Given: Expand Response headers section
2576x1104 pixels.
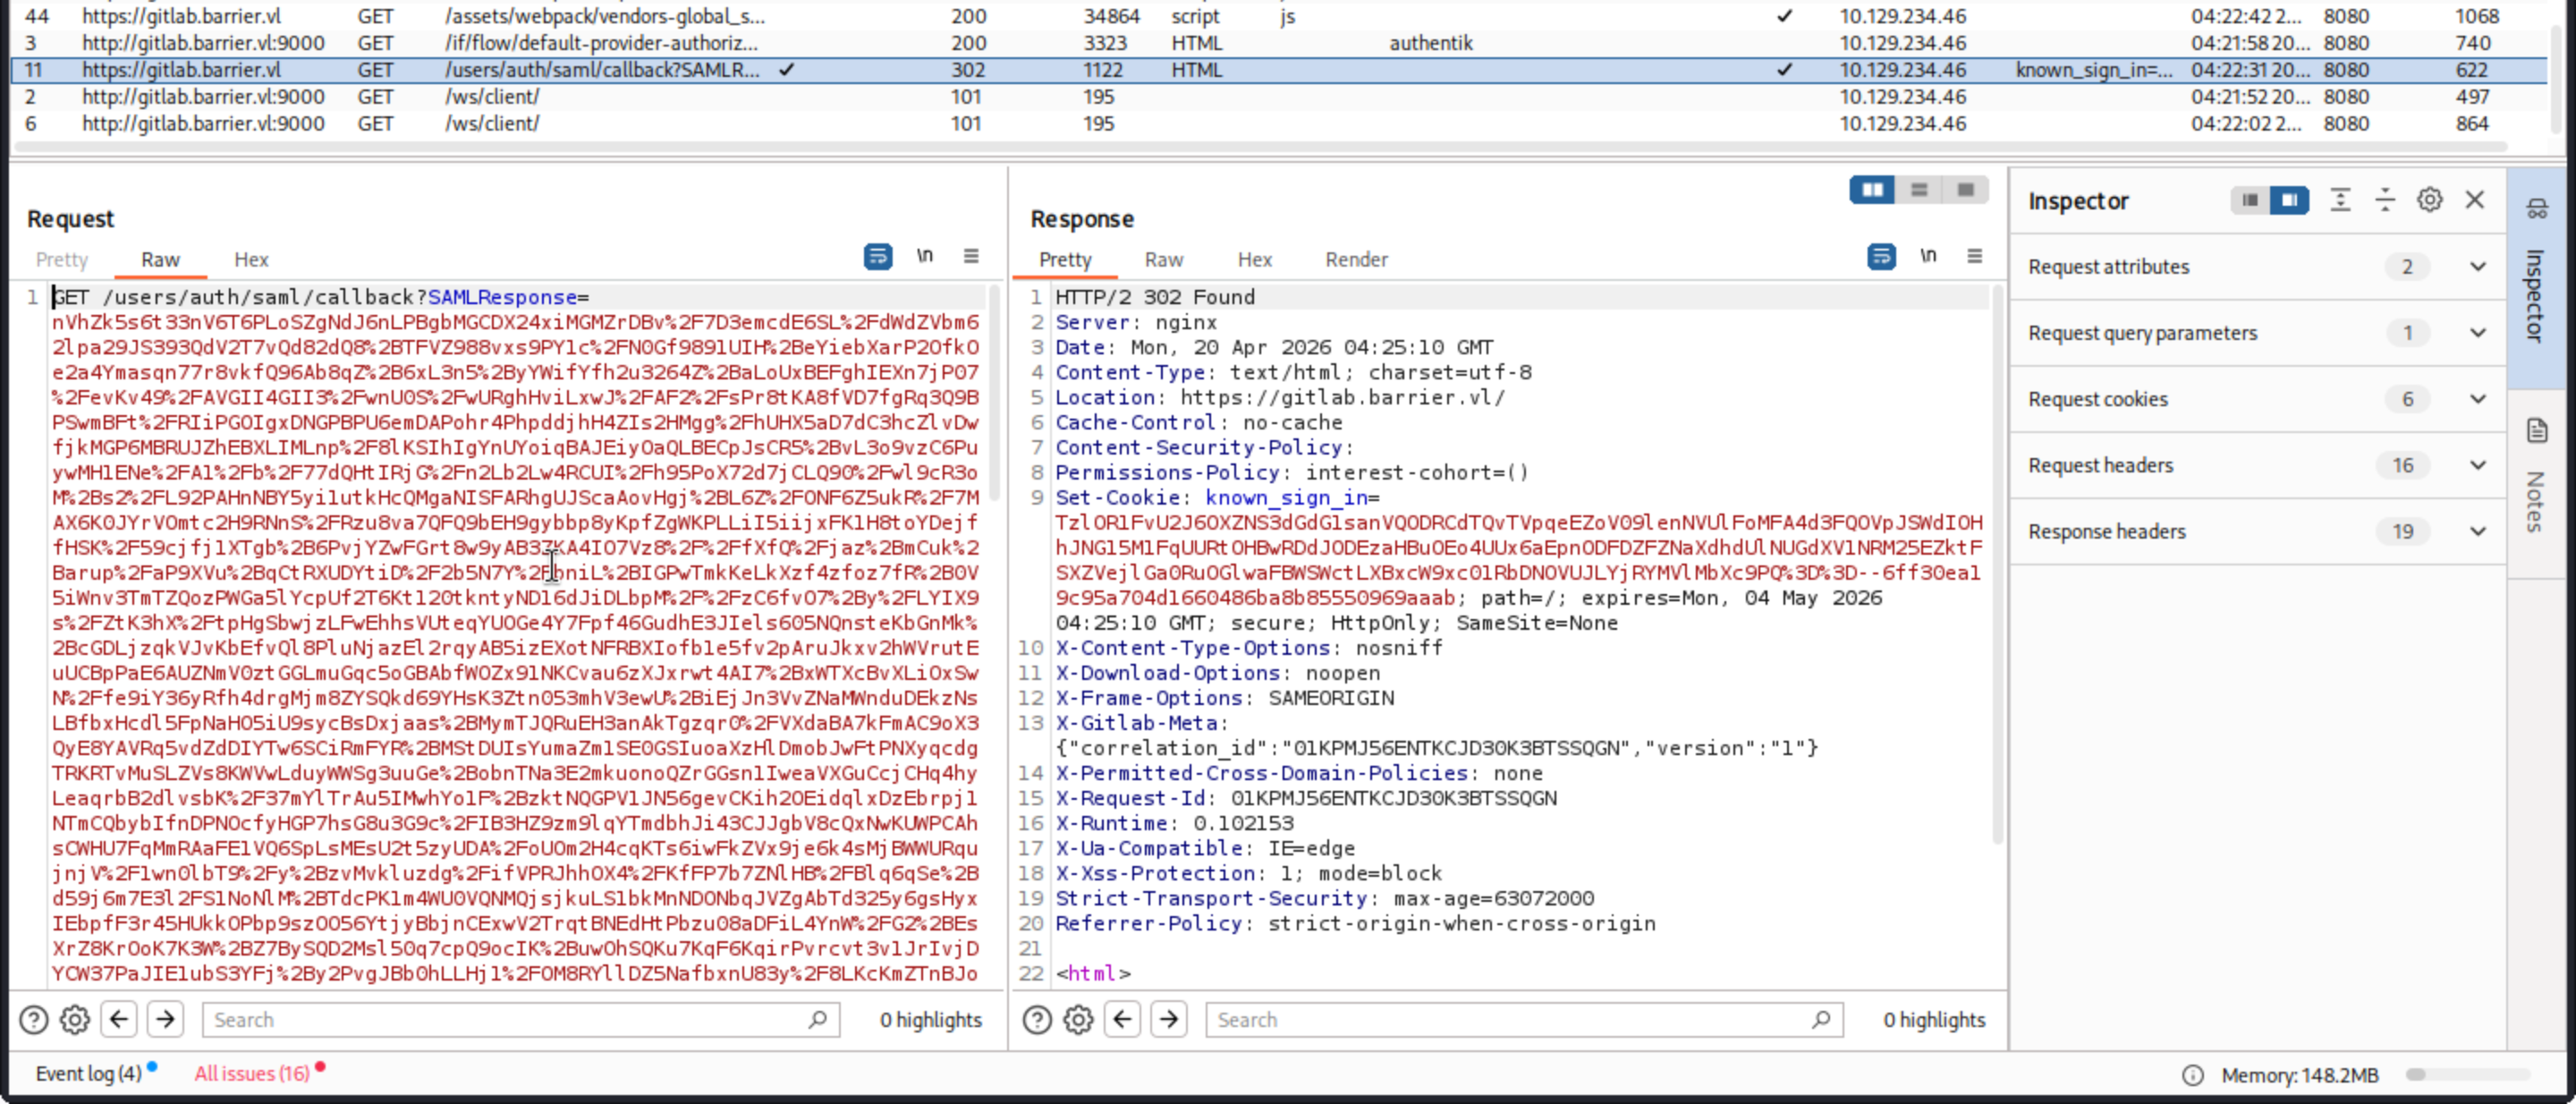Looking at the screenshot, I should (2477, 531).
